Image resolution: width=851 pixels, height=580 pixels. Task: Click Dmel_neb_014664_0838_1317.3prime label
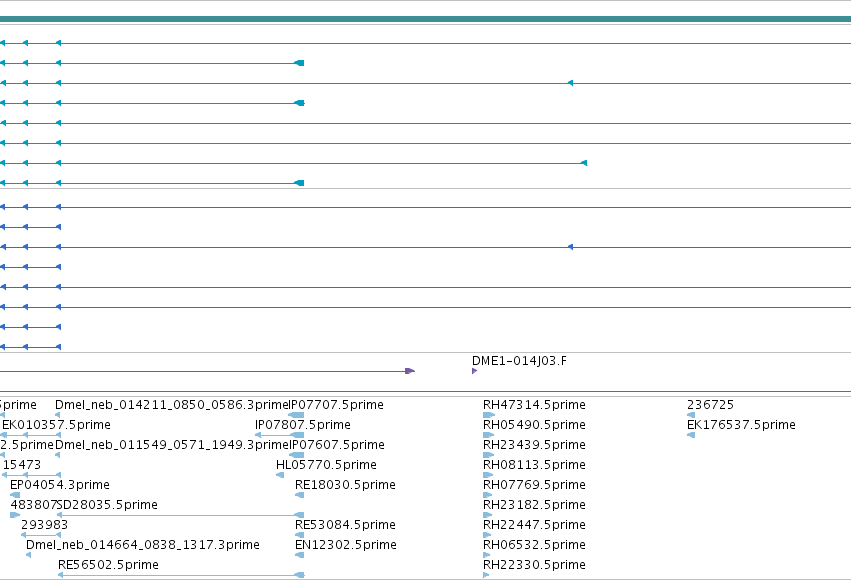[143, 545]
